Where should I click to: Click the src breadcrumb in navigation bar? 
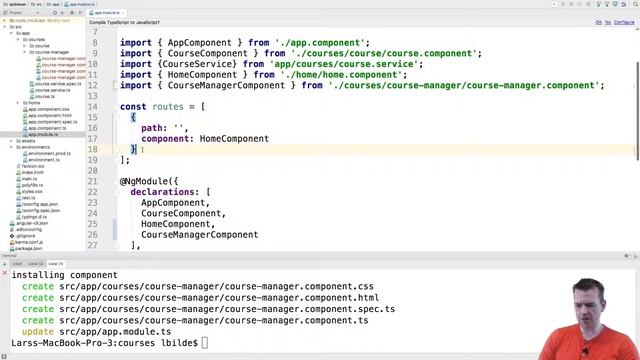[x=36, y=4]
